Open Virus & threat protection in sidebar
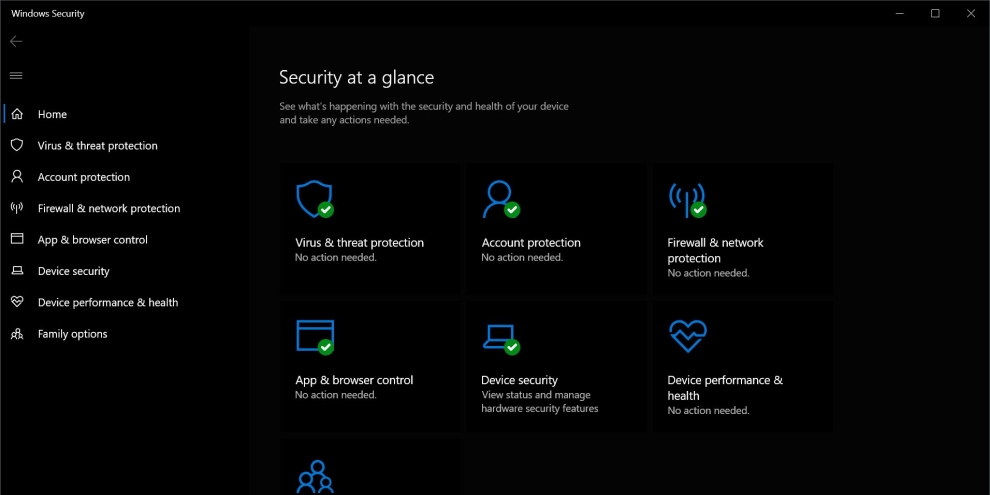The image size is (990, 495). click(98, 146)
